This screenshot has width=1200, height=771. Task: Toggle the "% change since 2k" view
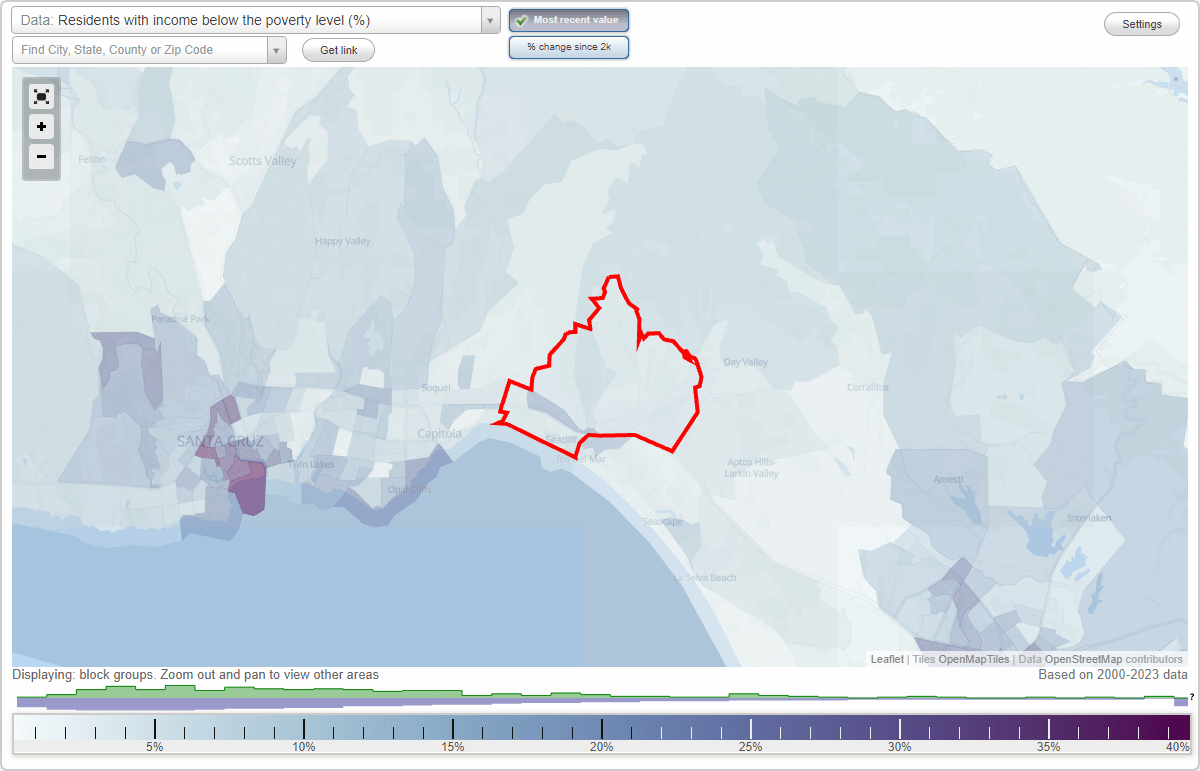click(x=569, y=46)
